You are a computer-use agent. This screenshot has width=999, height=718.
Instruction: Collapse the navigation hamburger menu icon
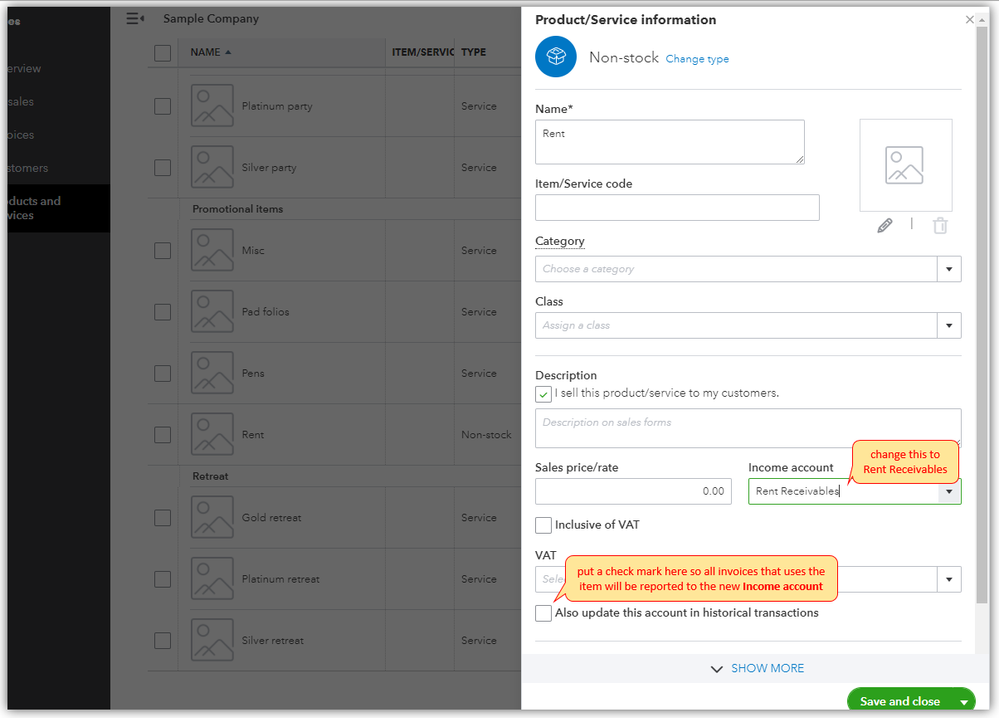(134, 18)
